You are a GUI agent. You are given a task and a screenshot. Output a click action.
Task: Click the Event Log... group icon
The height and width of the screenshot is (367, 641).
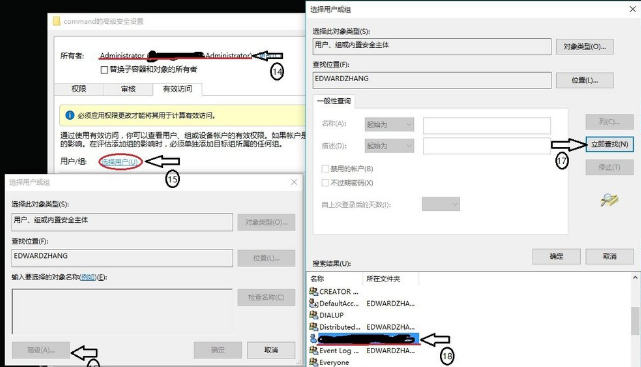pos(314,350)
